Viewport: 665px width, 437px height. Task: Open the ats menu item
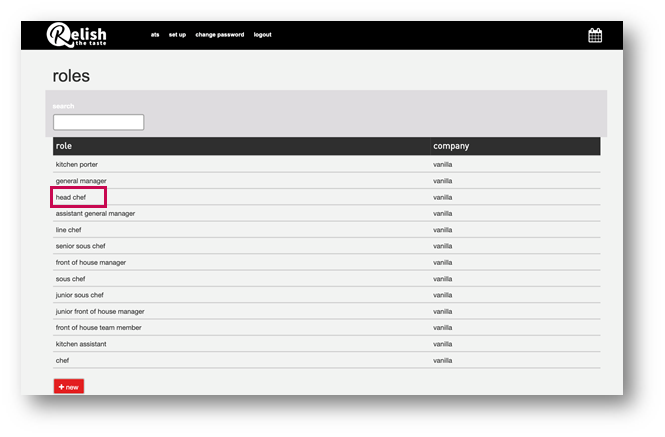[155, 35]
